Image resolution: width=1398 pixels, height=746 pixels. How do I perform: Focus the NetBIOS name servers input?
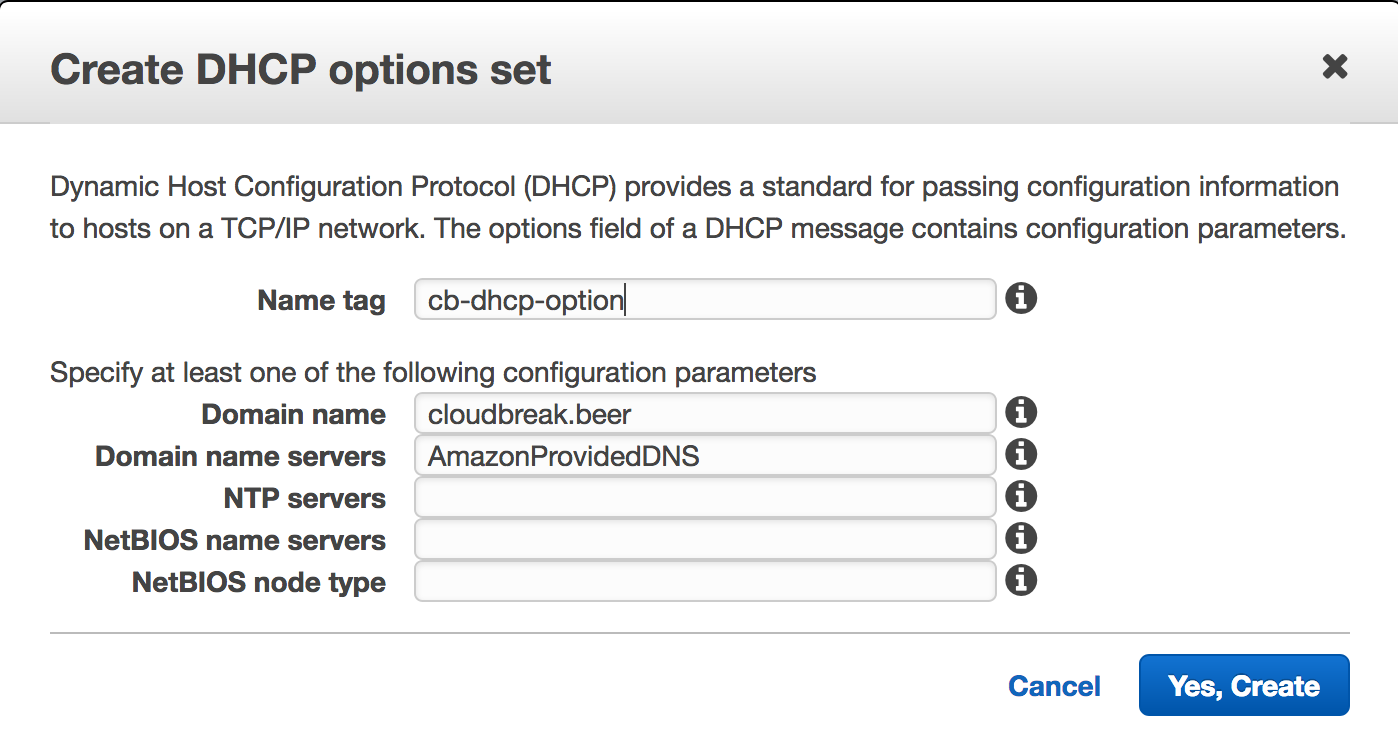705,539
